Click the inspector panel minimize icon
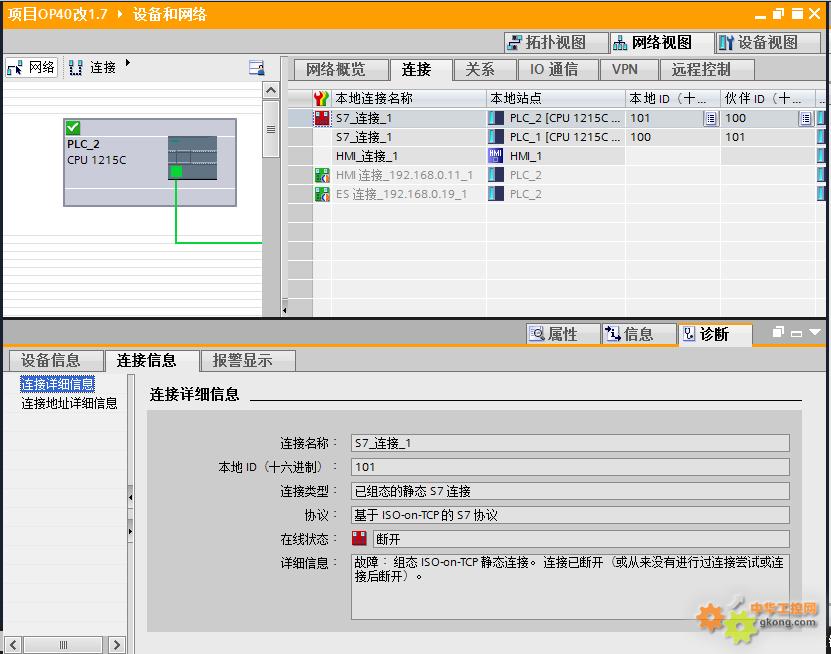The width and height of the screenshot is (831, 654). (x=796, y=333)
